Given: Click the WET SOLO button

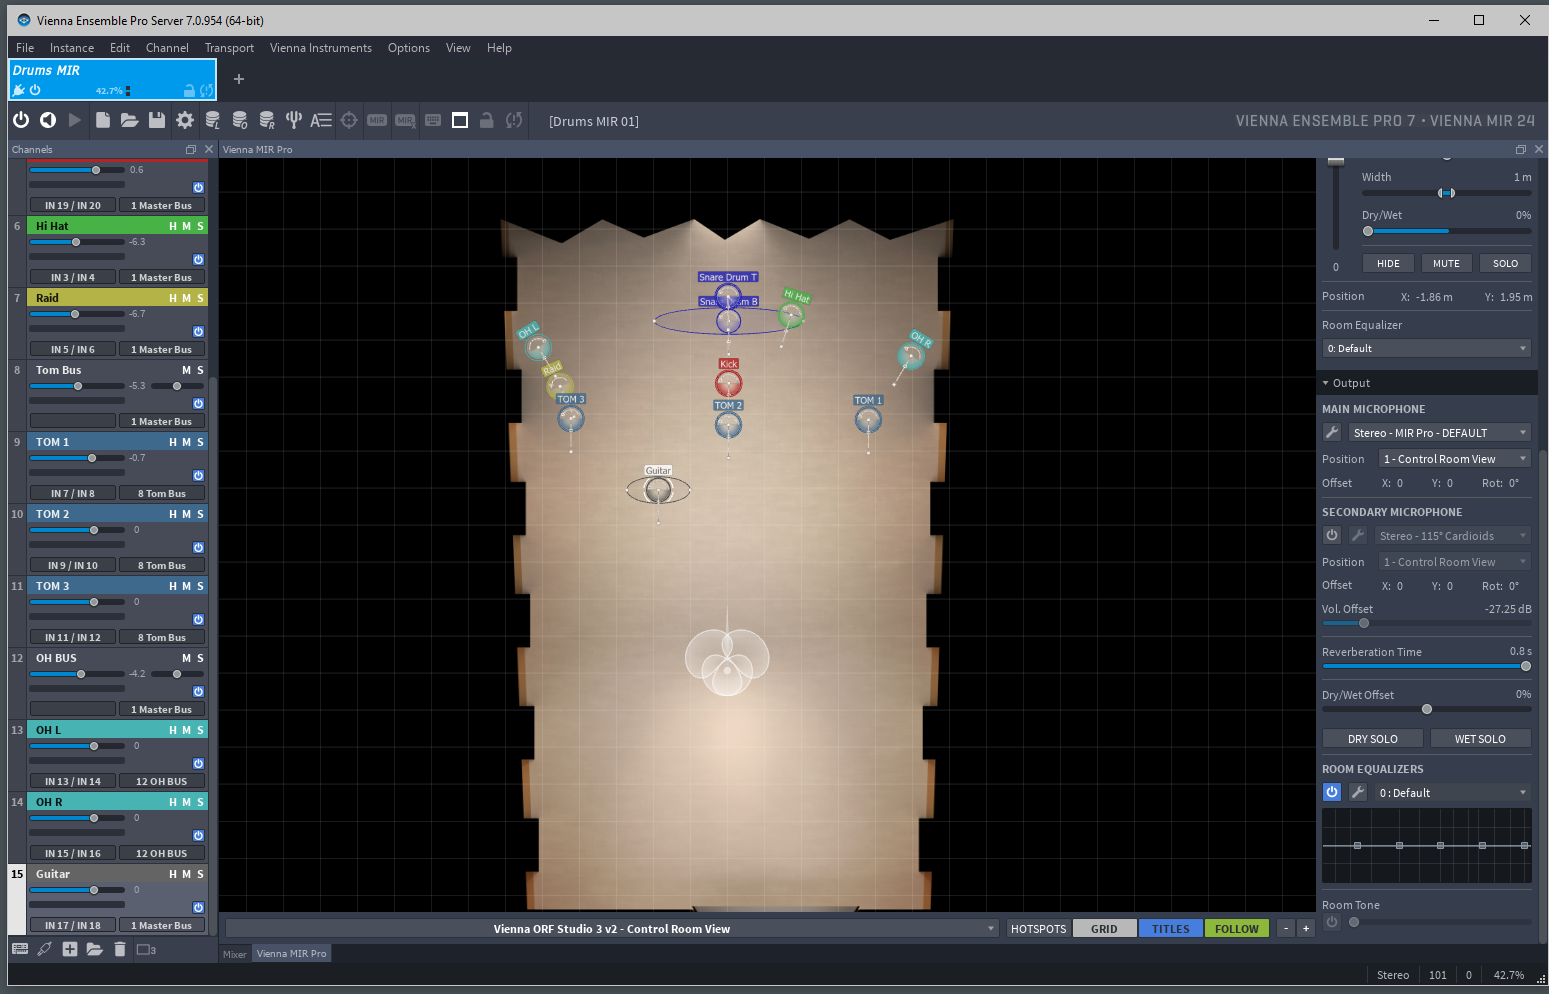Looking at the screenshot, I should click(1480, 738).
